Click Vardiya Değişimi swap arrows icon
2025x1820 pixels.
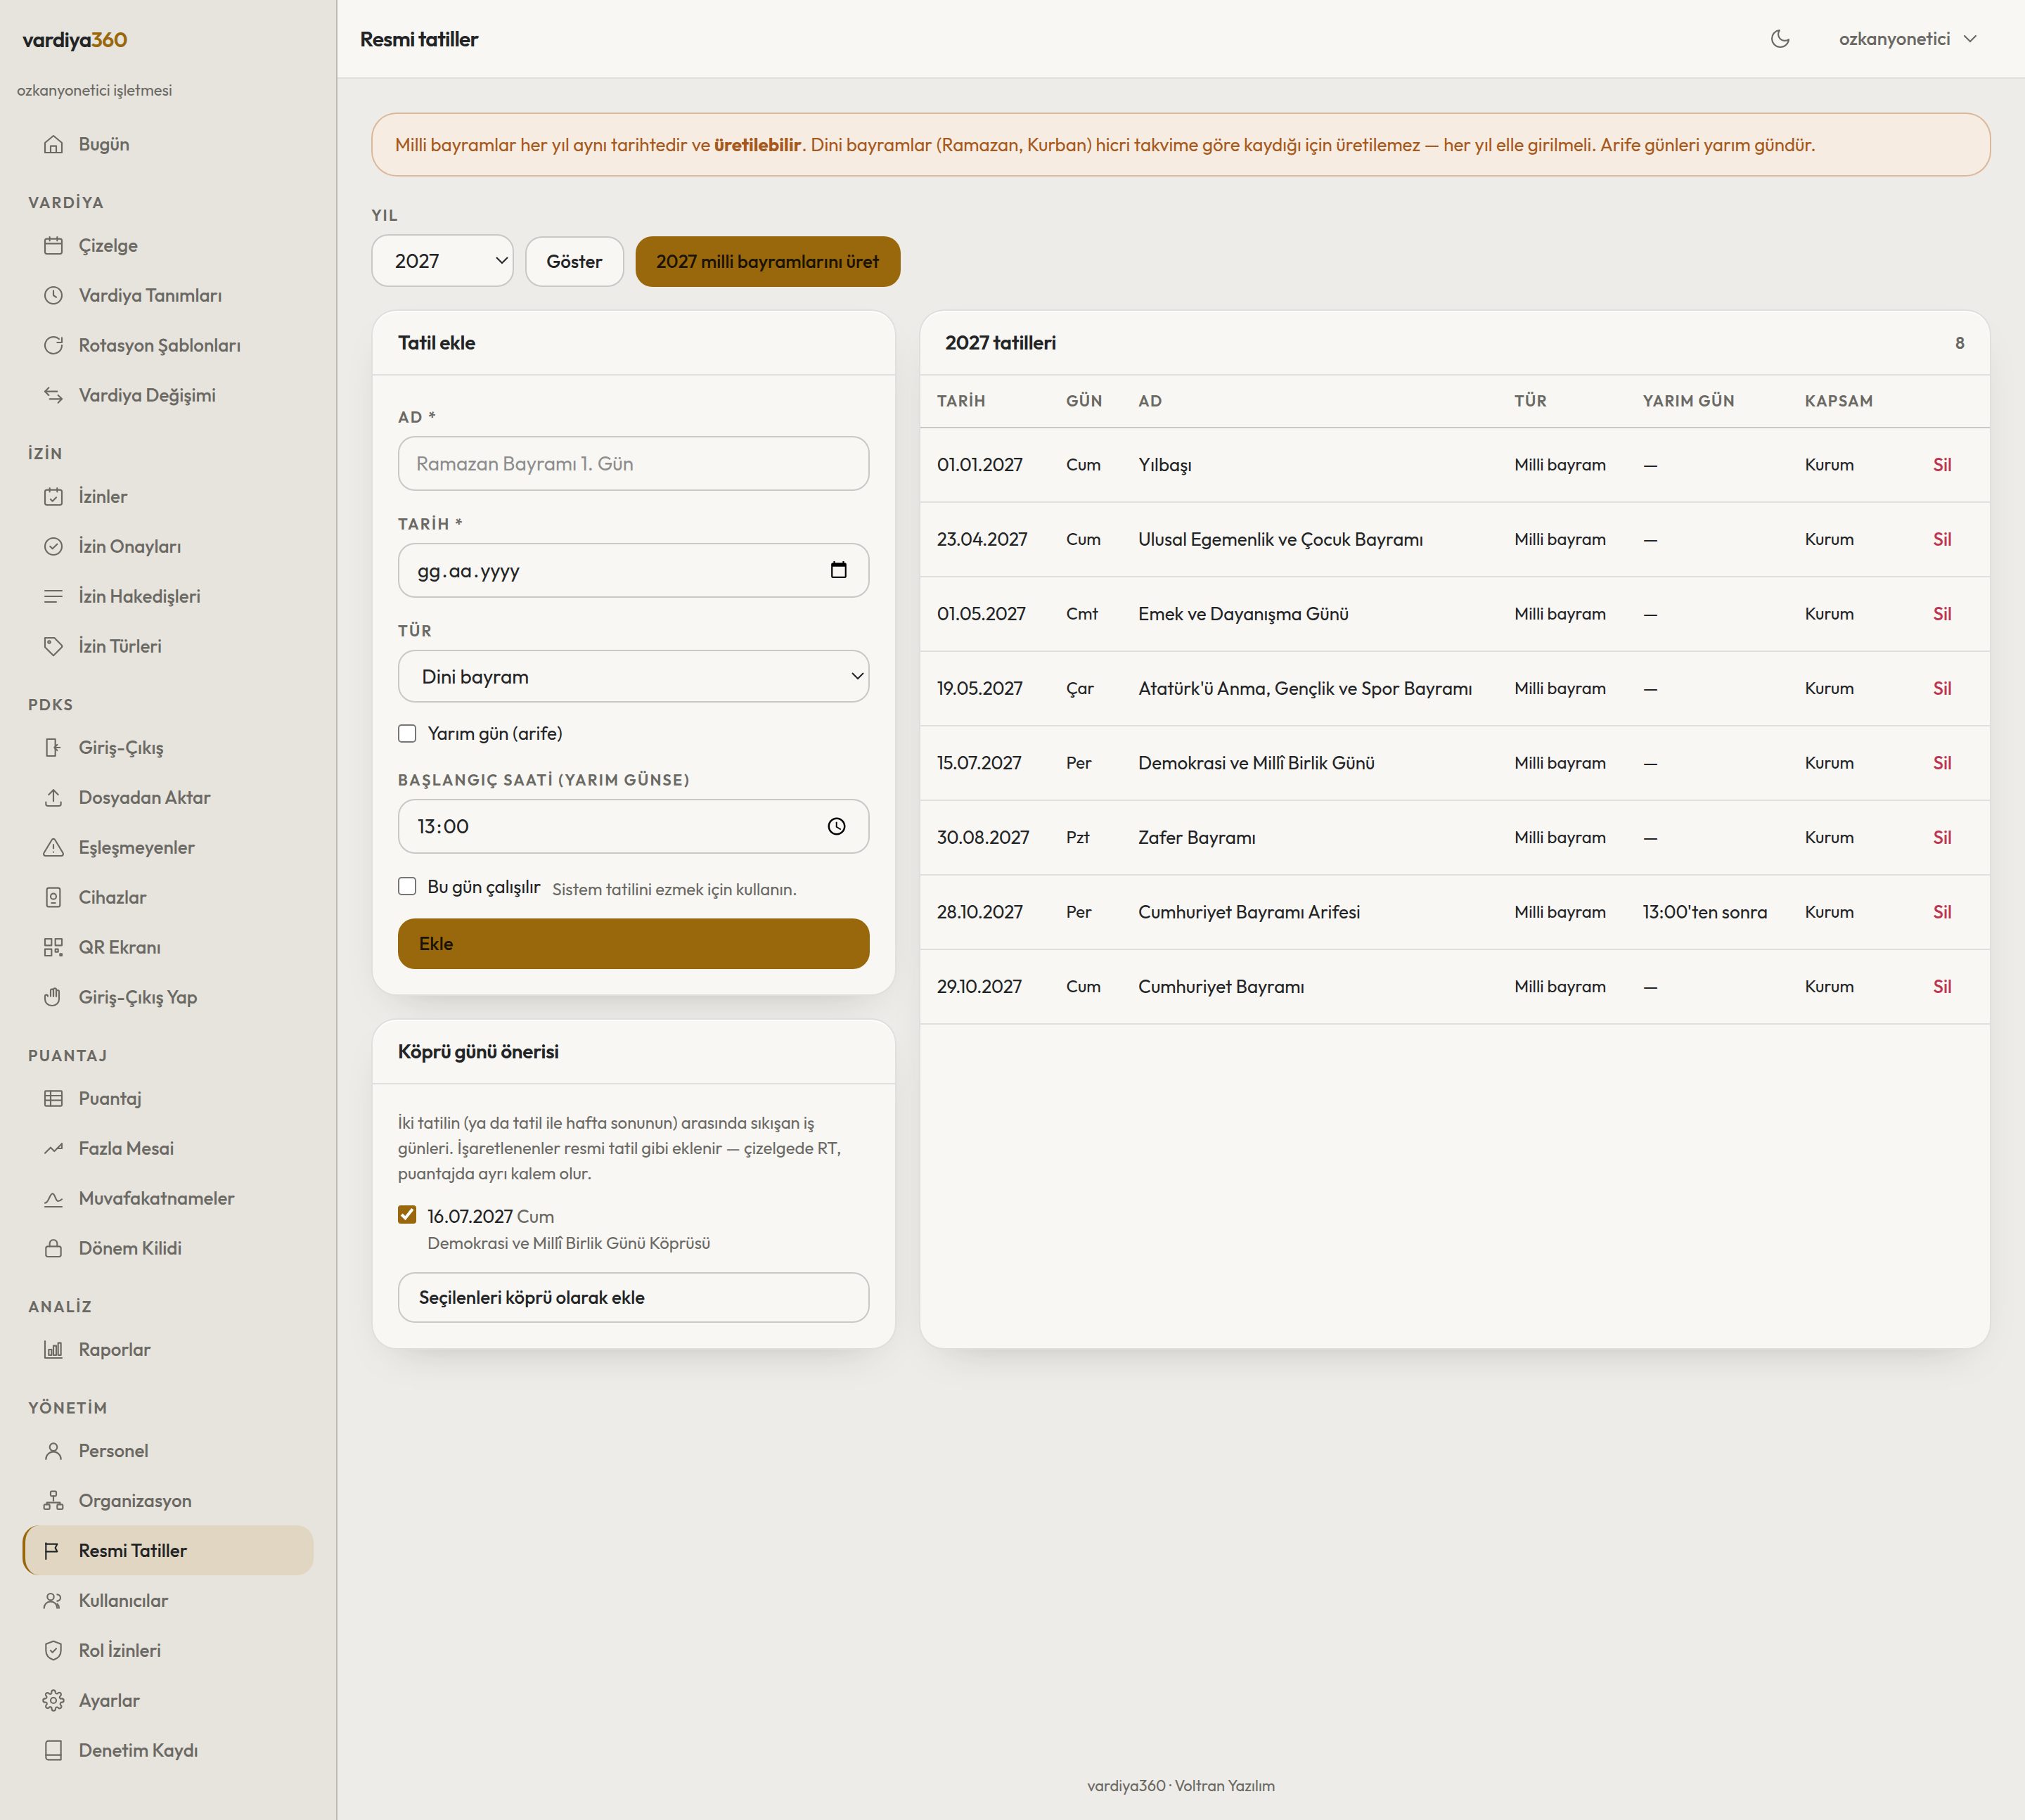tap(54, 395)
